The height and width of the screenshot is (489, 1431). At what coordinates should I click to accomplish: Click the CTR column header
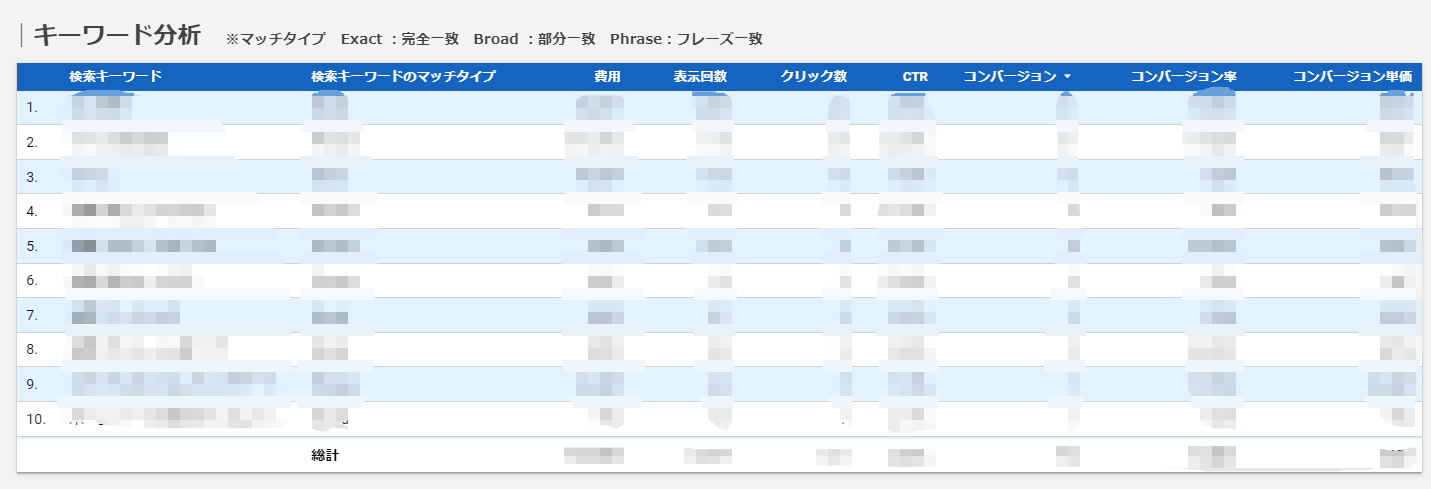(x=915, y=76)
